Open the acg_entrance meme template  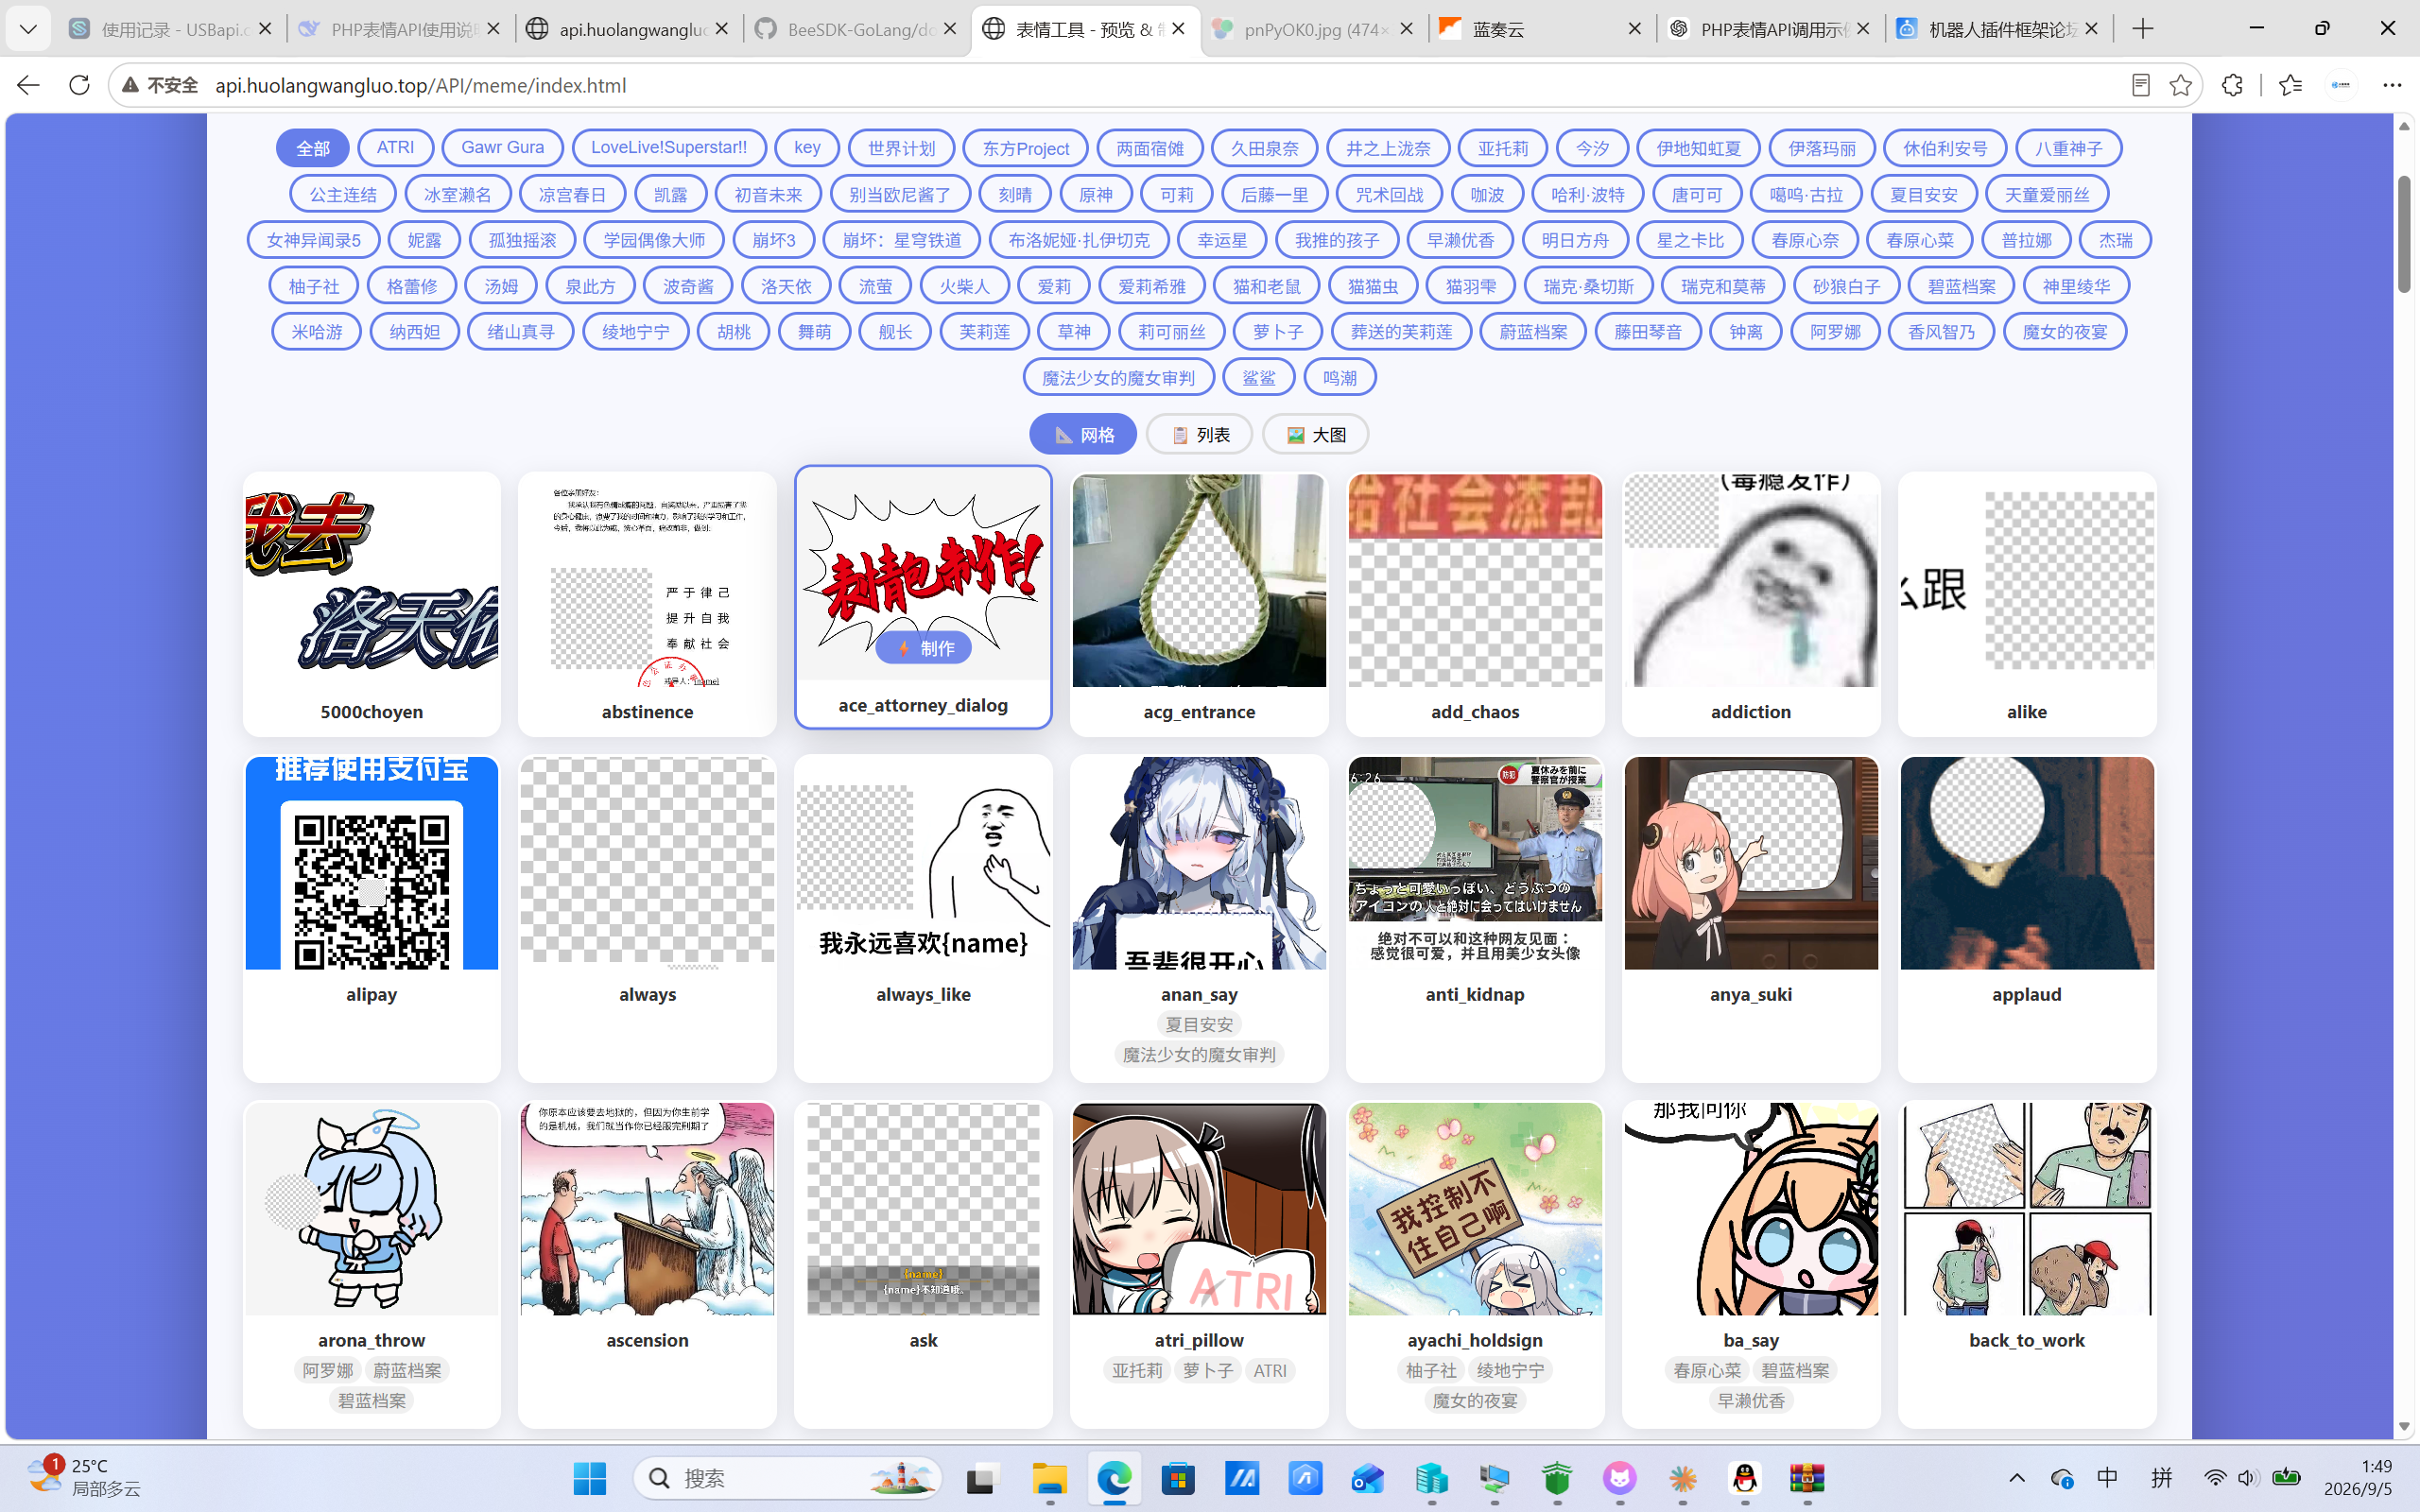click(x=1199, y=604)
